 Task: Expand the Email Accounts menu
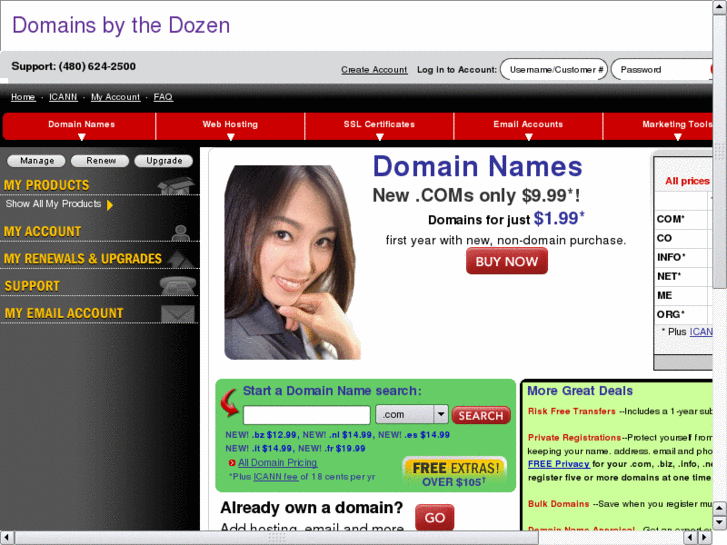pos(528,126)
